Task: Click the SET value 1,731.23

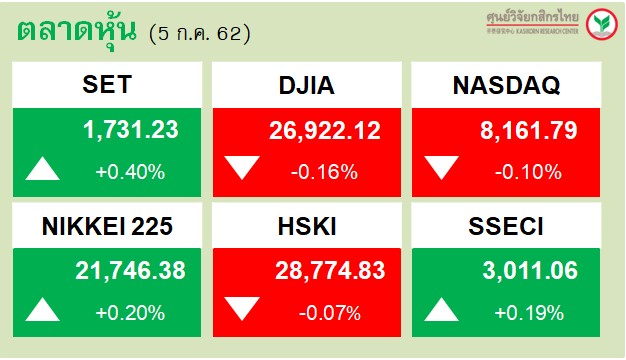Action: click(131, 131)
